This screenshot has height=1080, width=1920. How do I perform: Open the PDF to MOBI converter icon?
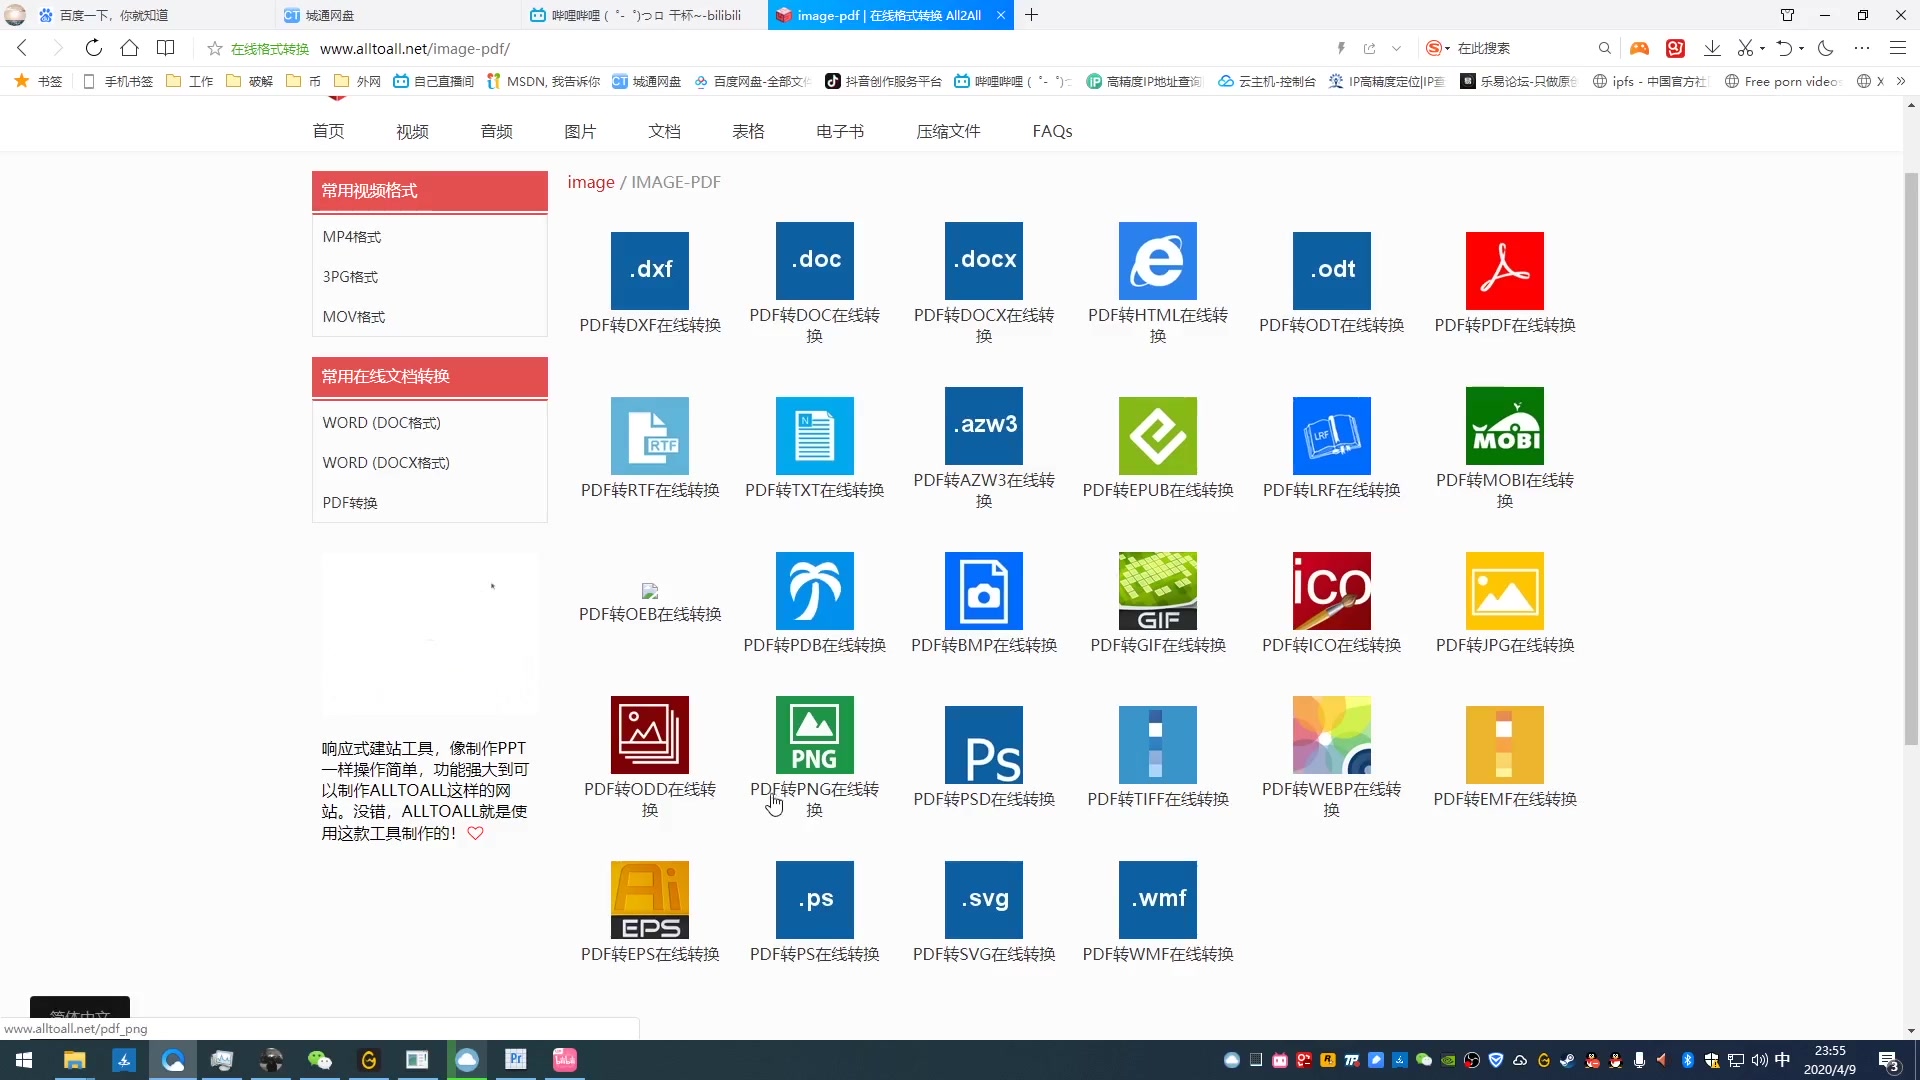point(1505,425)
